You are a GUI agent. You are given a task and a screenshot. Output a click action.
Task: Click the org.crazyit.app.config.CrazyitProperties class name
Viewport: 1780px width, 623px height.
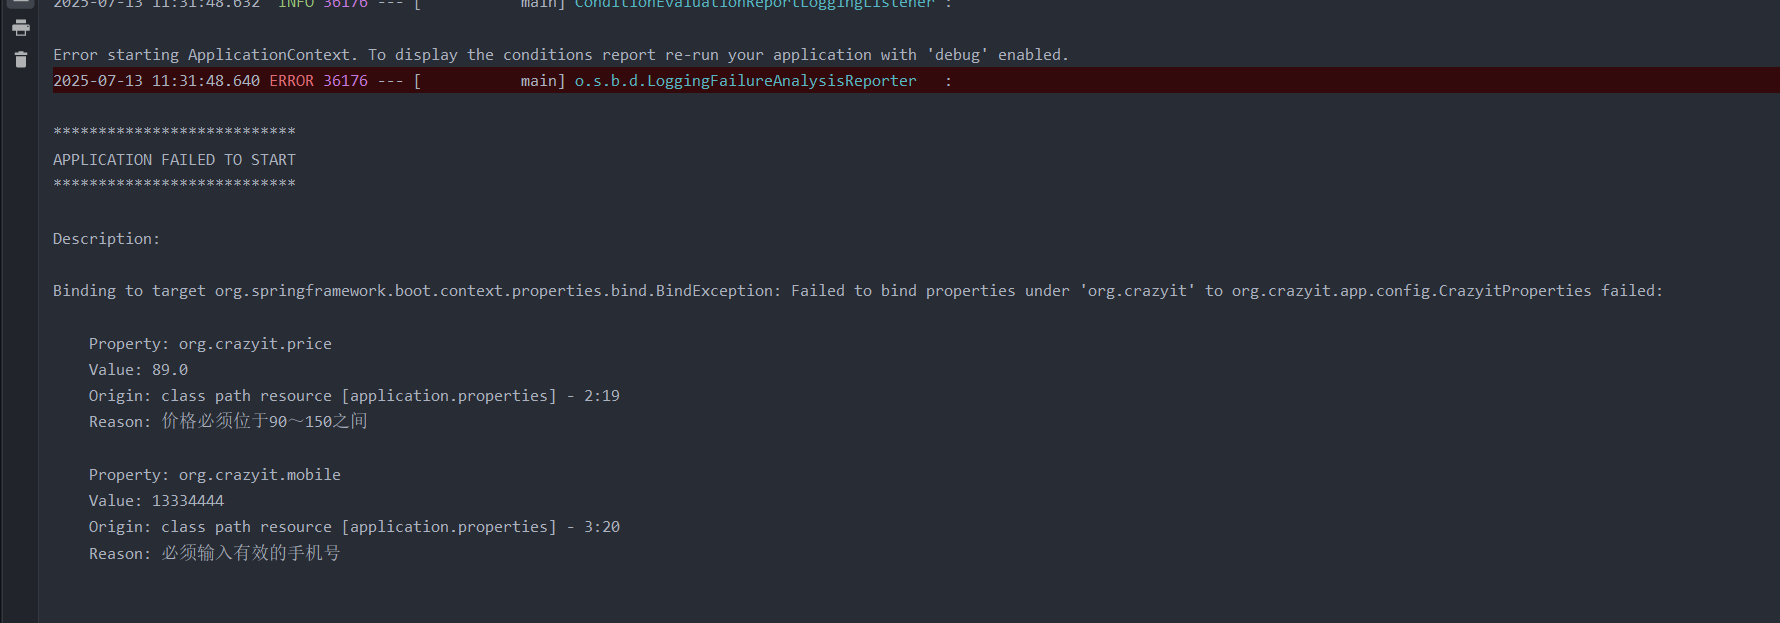pos(1411,291)
